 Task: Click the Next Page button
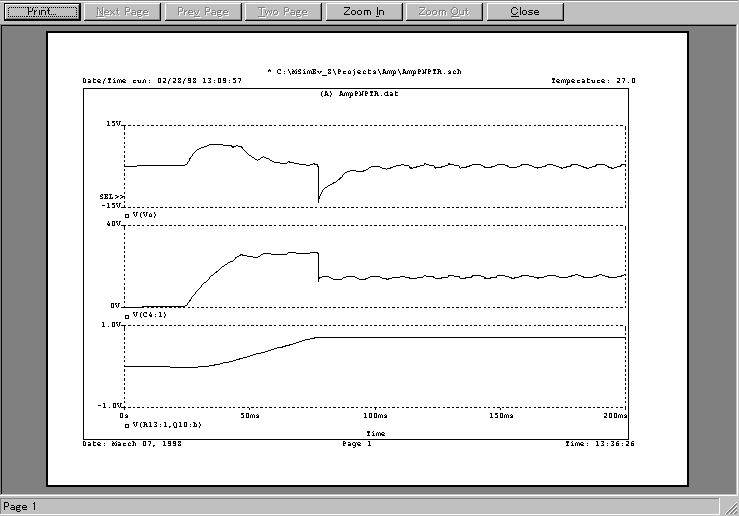pyautogui.click(x=123, y=12)
